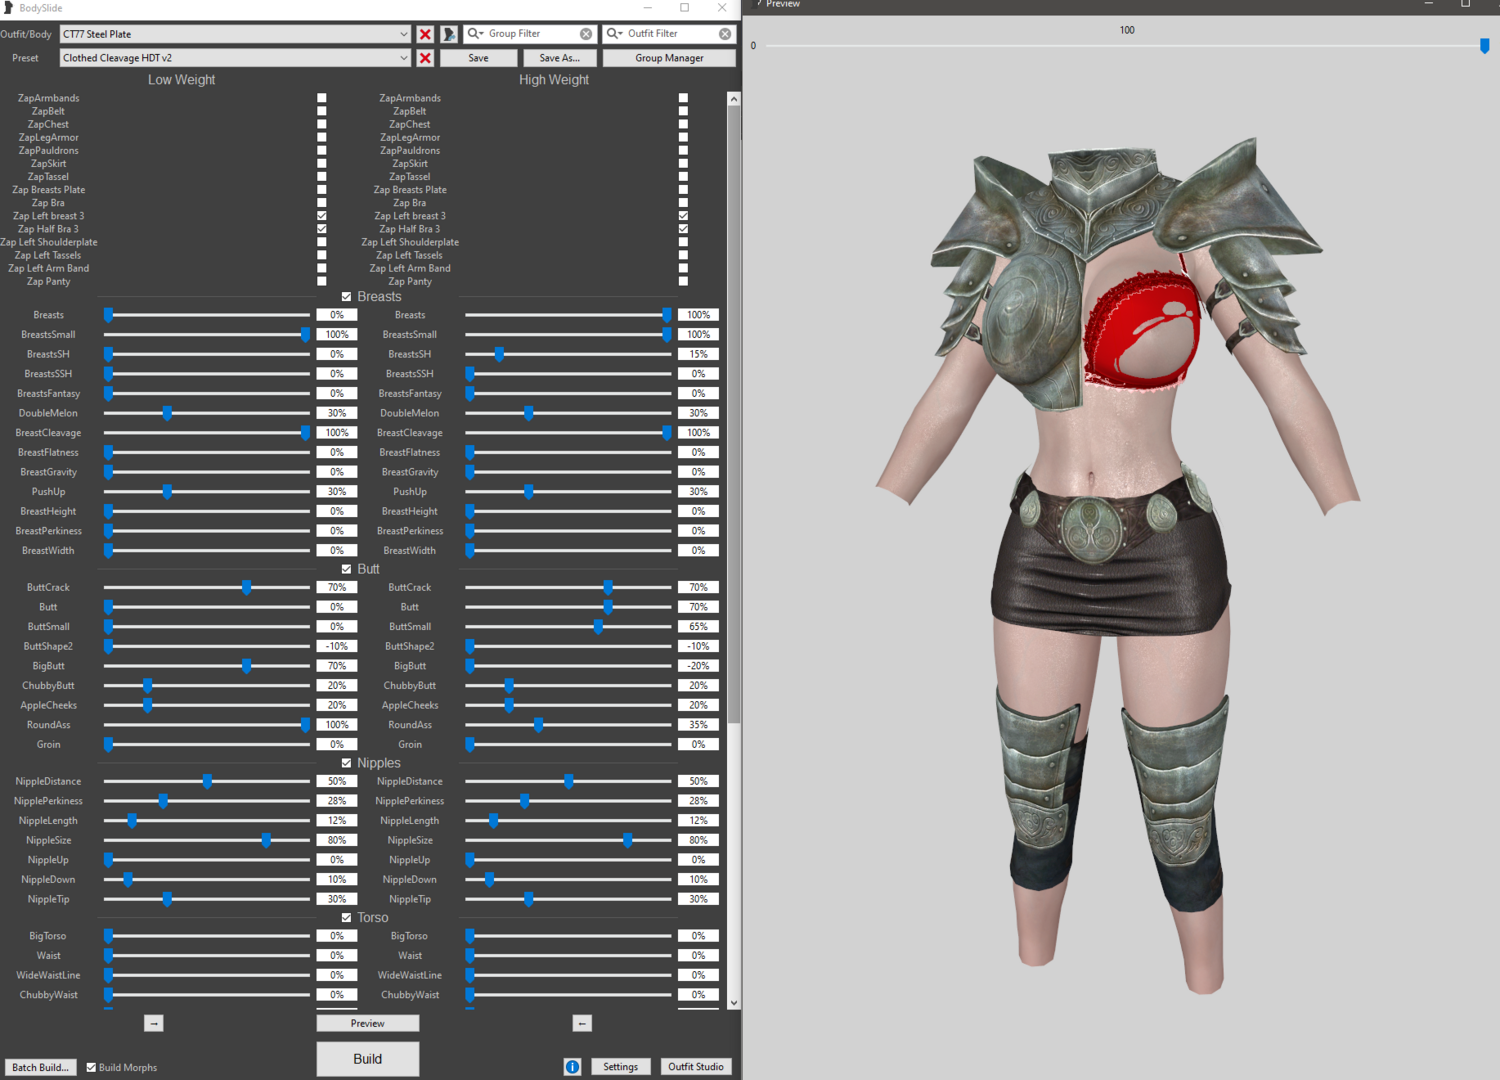Click the low weight Breasts slider track

click(207, 315)
